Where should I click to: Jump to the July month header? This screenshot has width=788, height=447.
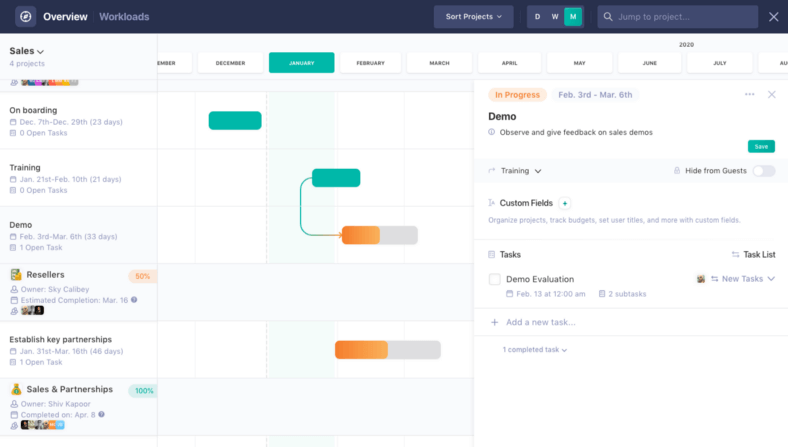tap(720, 63)
